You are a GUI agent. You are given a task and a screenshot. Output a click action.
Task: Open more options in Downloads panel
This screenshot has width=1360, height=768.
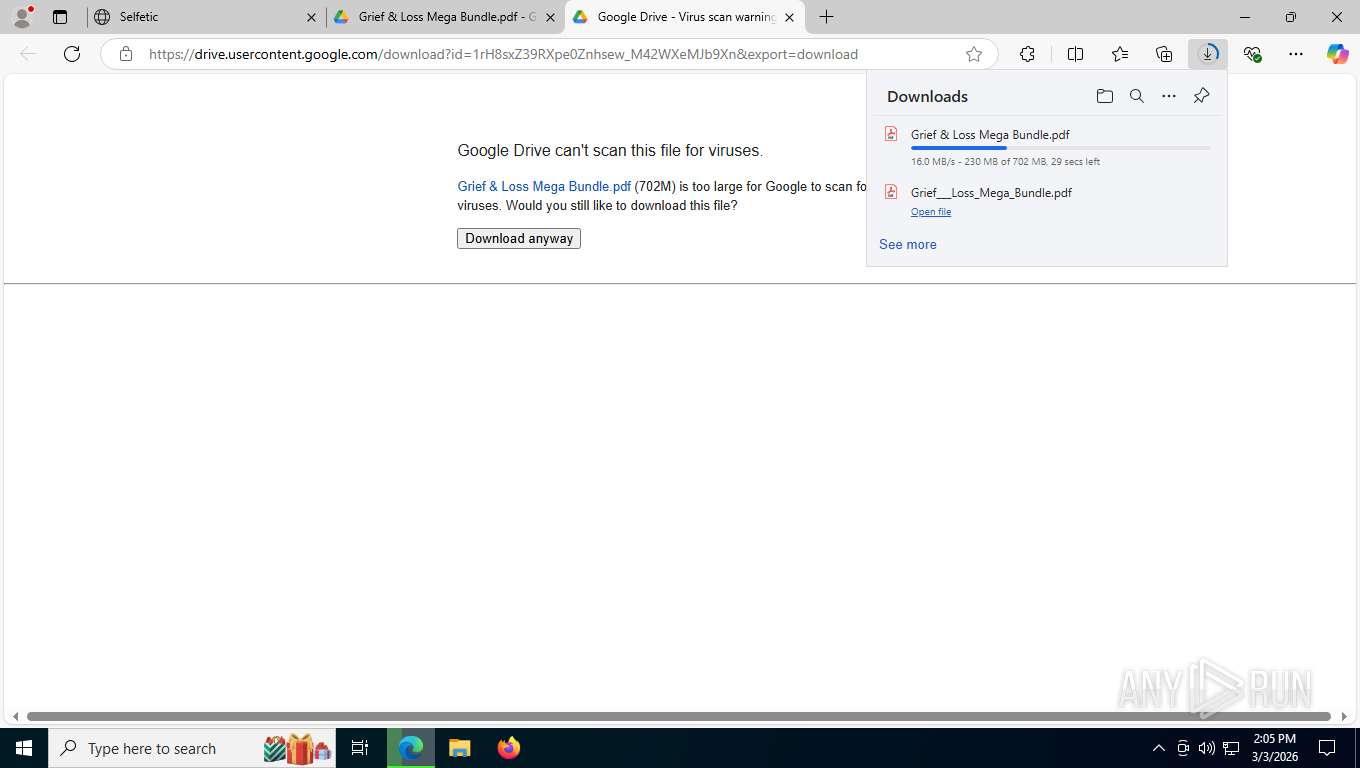[x=1169, y=96]
